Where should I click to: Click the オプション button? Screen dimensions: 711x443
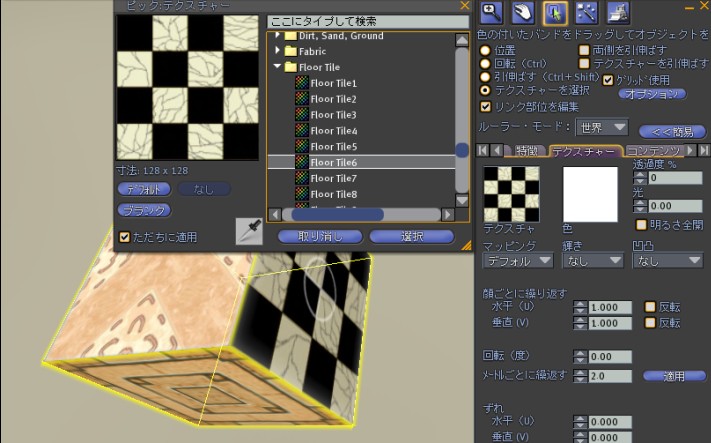tap(652, 94)
